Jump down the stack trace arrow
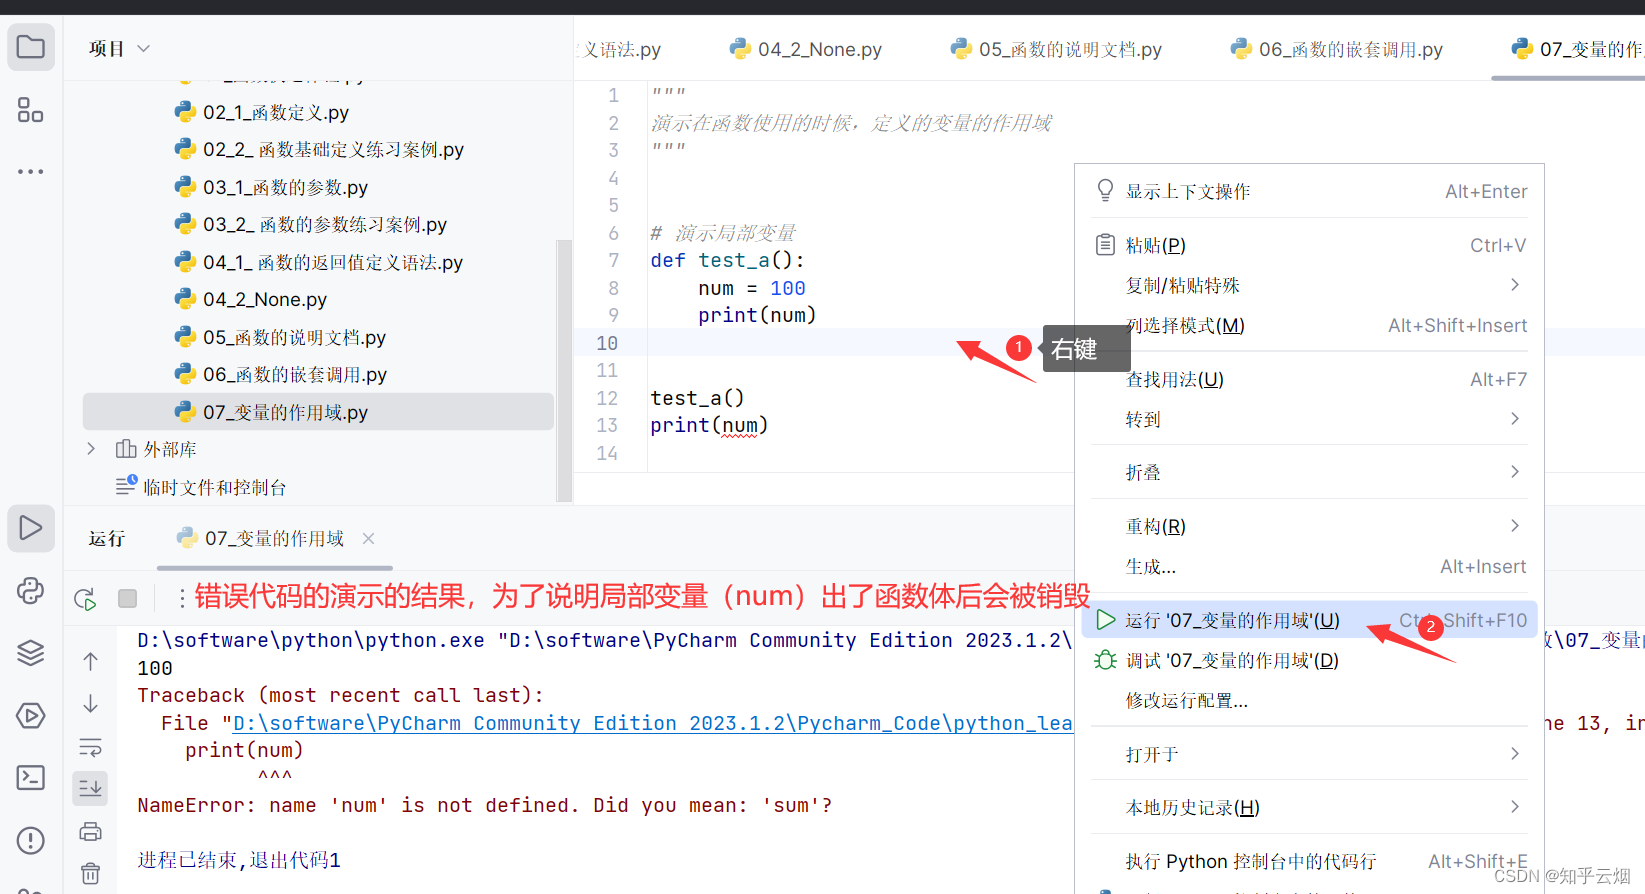Image resolution: width=1645 pixels, height=894 pixels. (x=90, y=705)
